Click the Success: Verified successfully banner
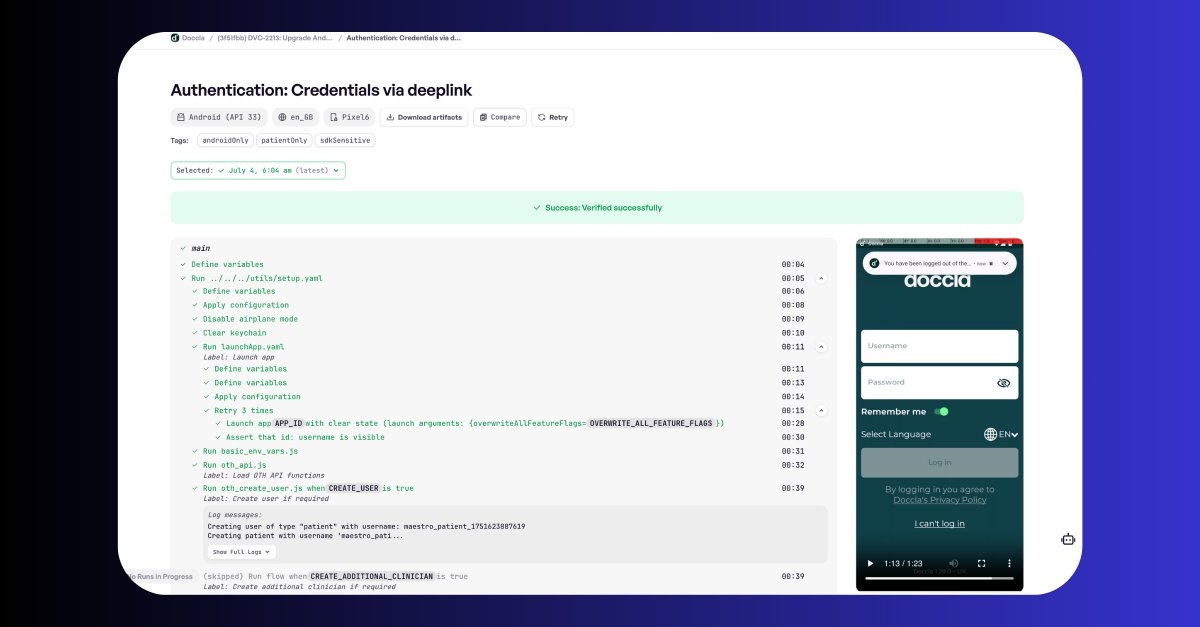This screenshot has width=1200, height=627. click(597, 208)
